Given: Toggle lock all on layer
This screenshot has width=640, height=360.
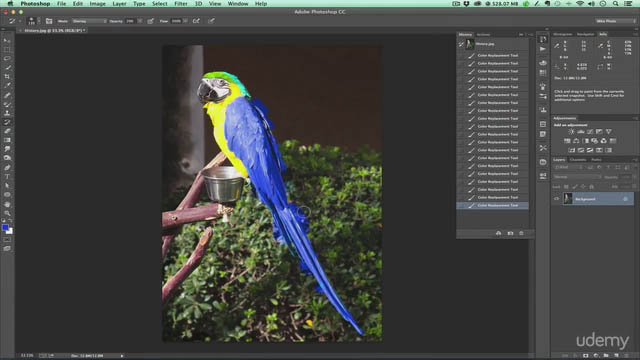Looking at the screenshot, I should coord(591,187).
